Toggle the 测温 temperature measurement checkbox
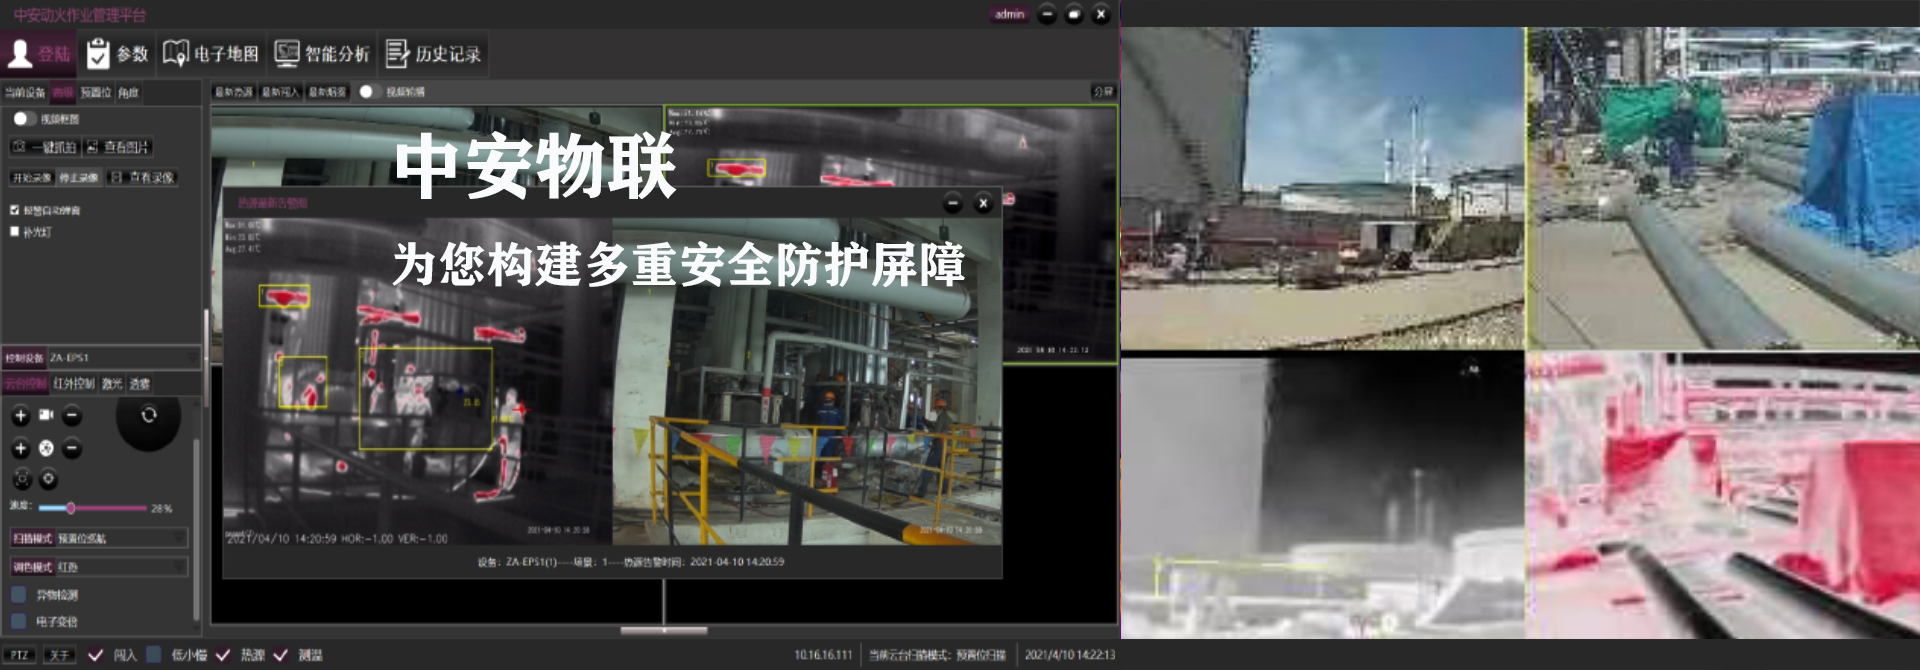This screenshot has width=1920, height=670. 281,655
